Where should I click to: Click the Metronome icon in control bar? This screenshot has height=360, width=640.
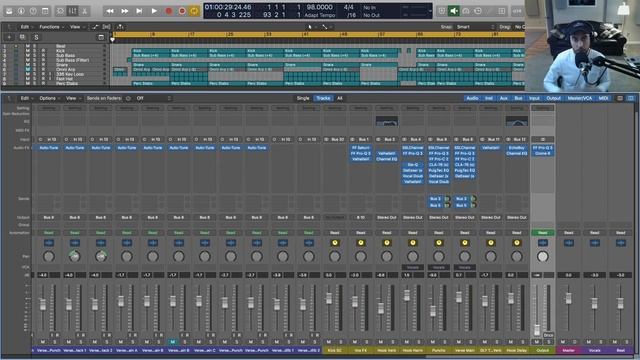click(490, 11)
